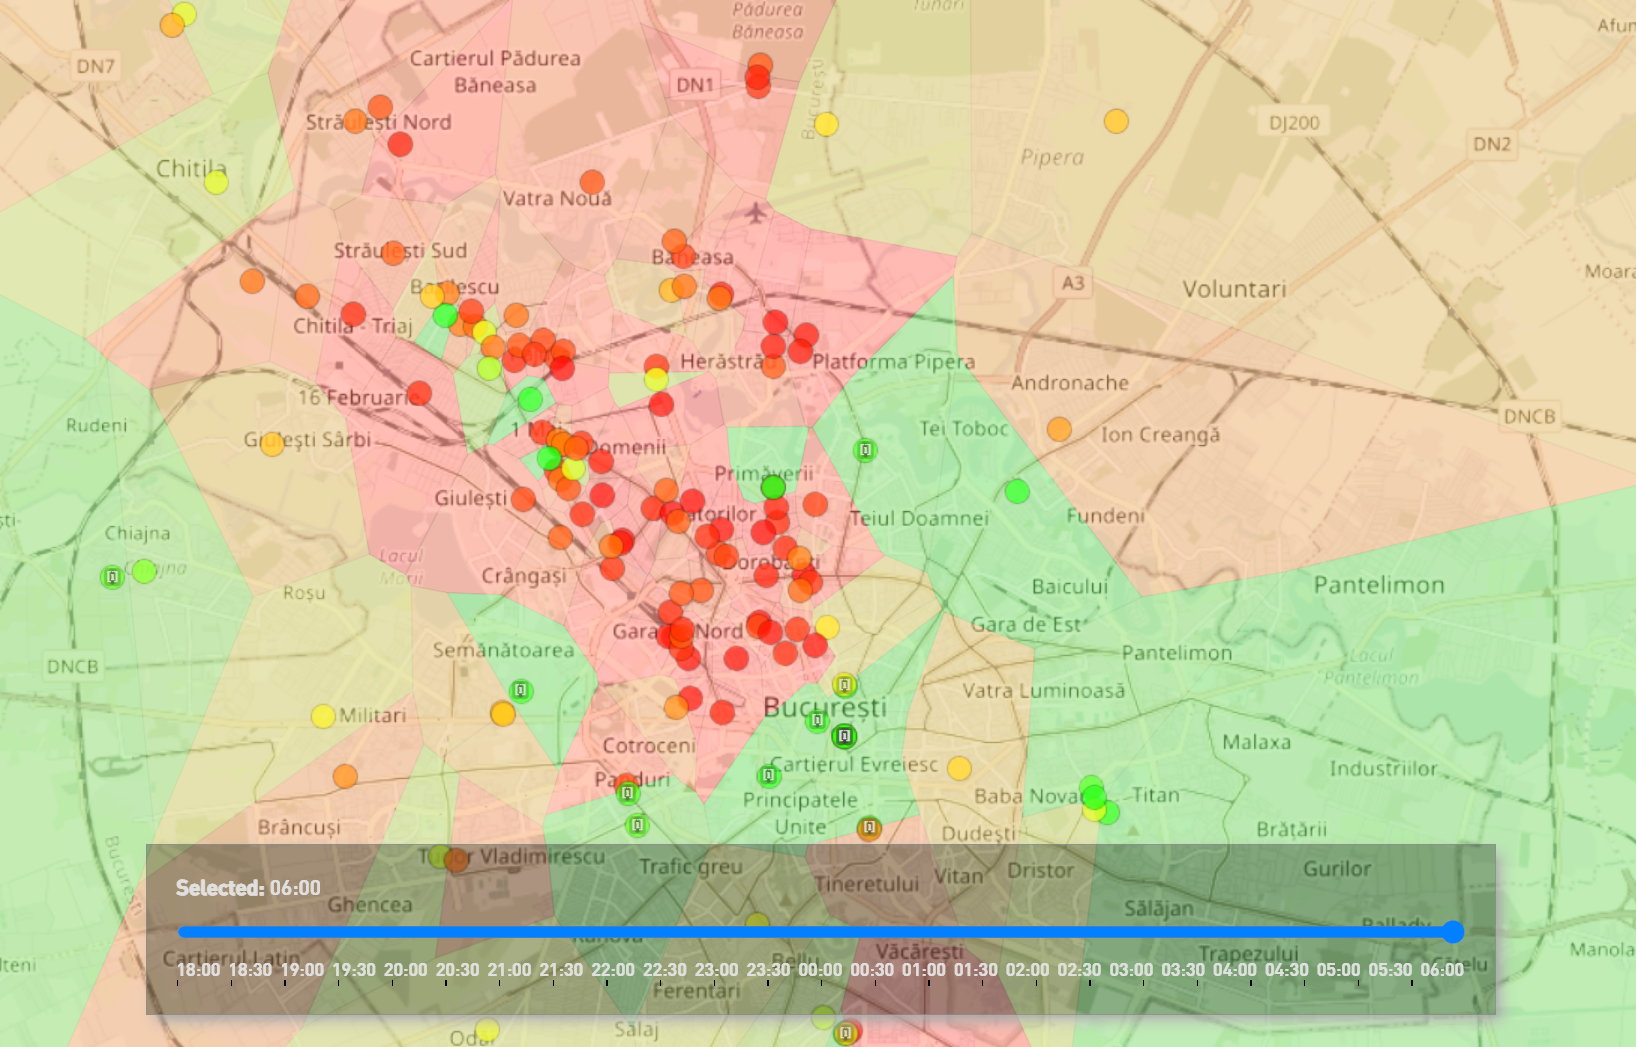Viewport: 1636px width, 1047px height.
Task: Click the yellow dot right of Cartierul Evreiesc
Action: [x=959, y=768]
